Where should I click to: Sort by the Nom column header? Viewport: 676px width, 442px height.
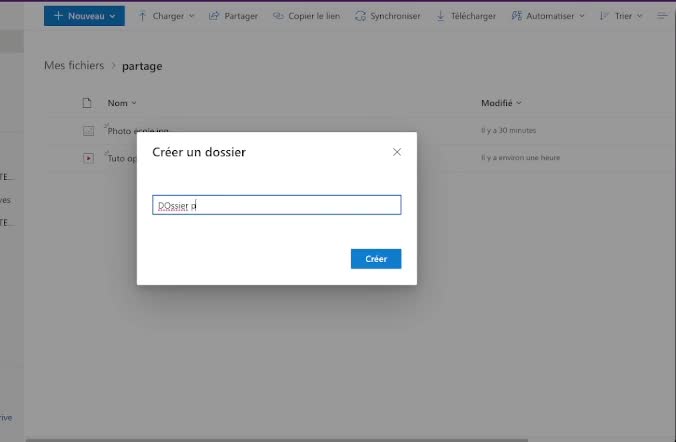click(x=121, y=103)
